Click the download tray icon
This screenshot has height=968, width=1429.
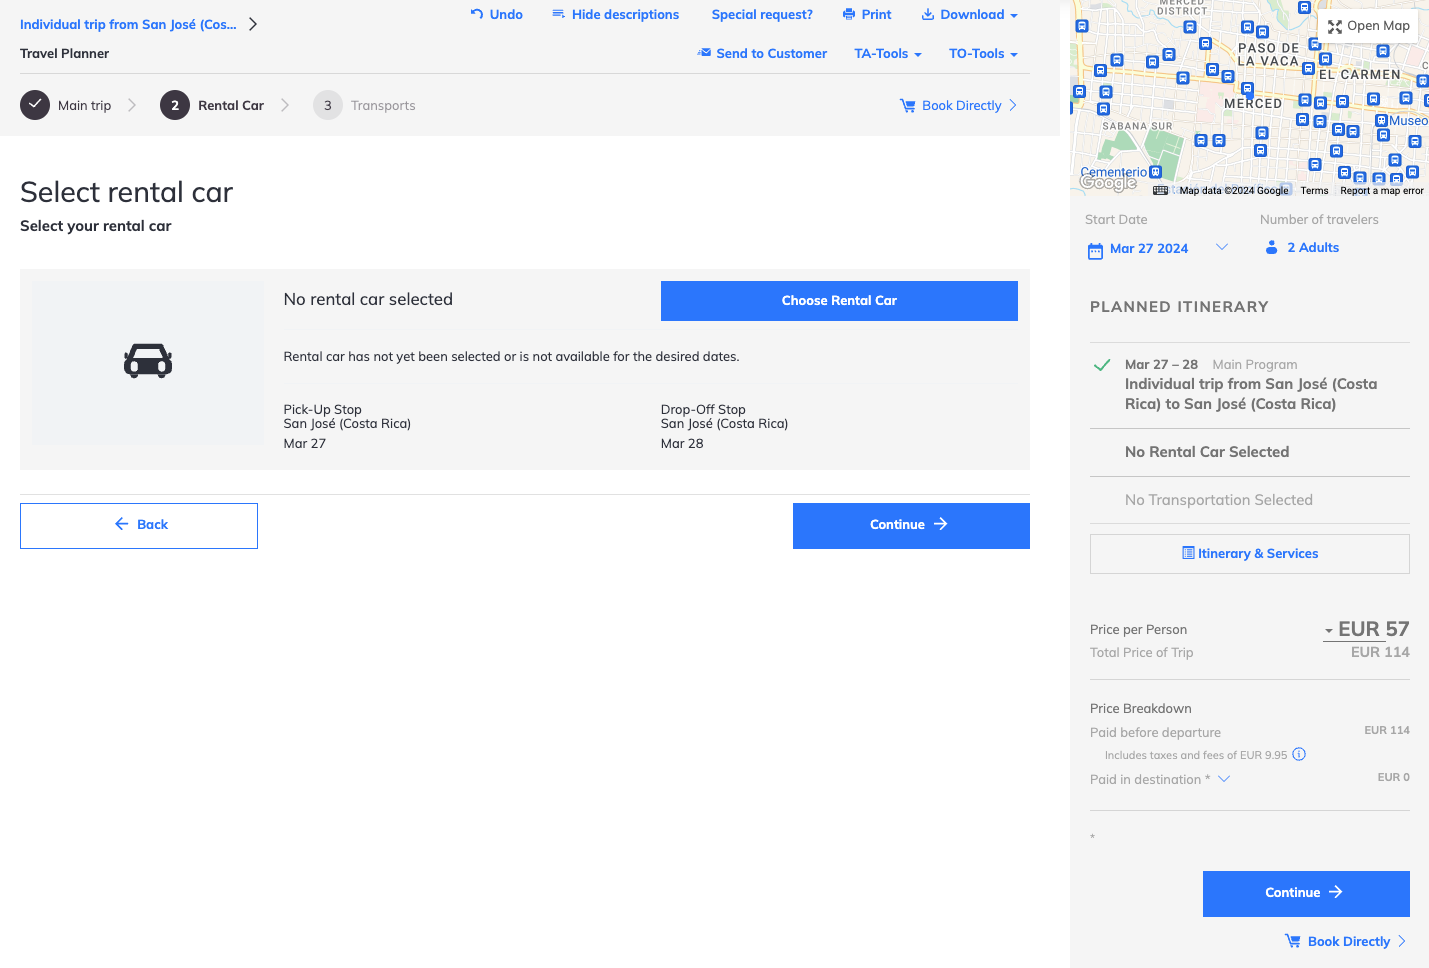(928, 14)
